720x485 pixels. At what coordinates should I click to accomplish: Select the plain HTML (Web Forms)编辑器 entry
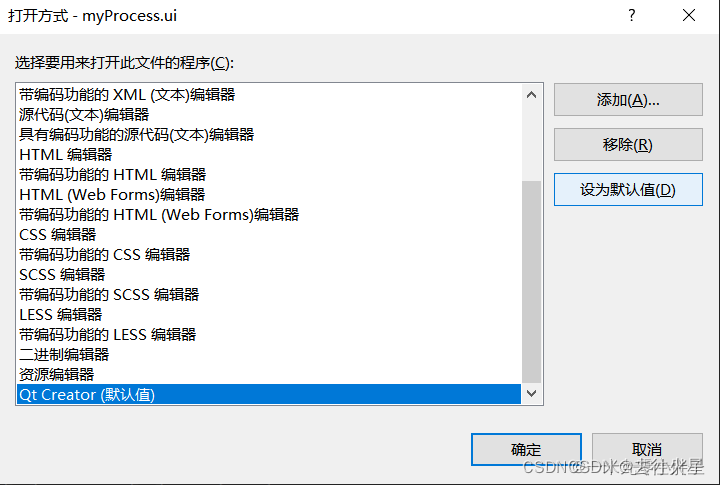pyautogui.click(x=269, y=195)
